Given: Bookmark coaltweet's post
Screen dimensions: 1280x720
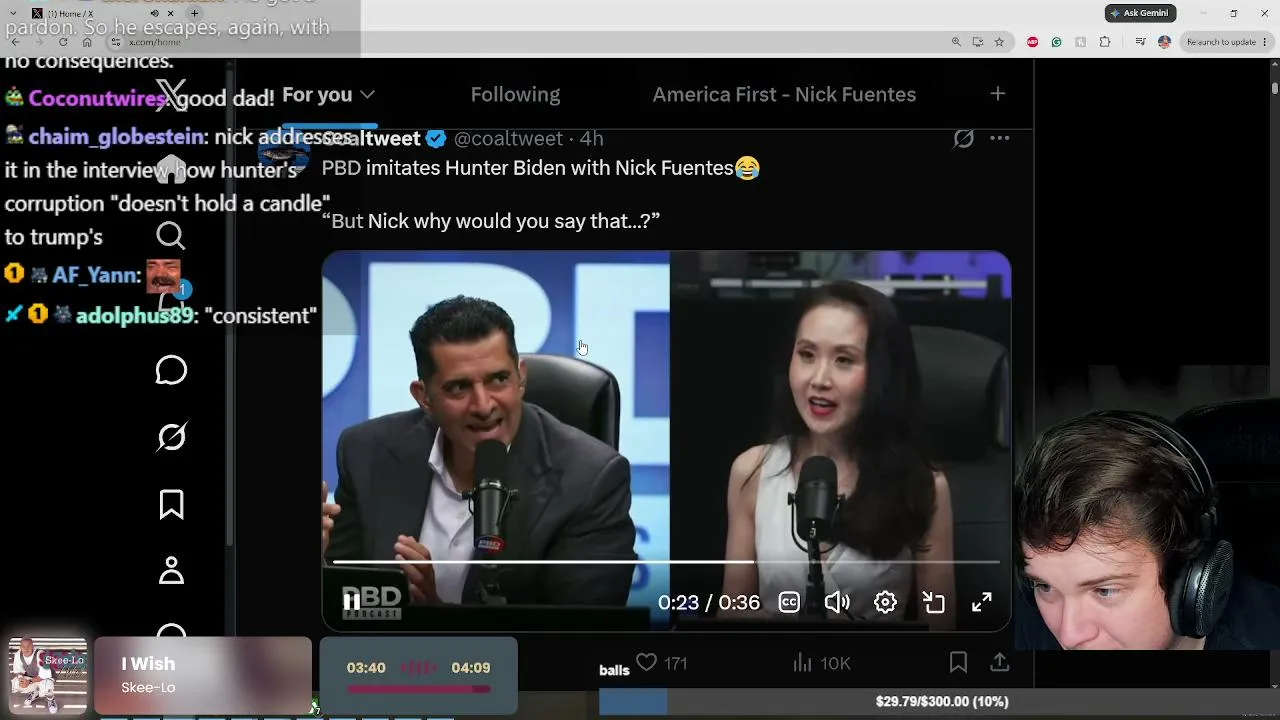Looking at the screenshot, I should tap(958, 662).
